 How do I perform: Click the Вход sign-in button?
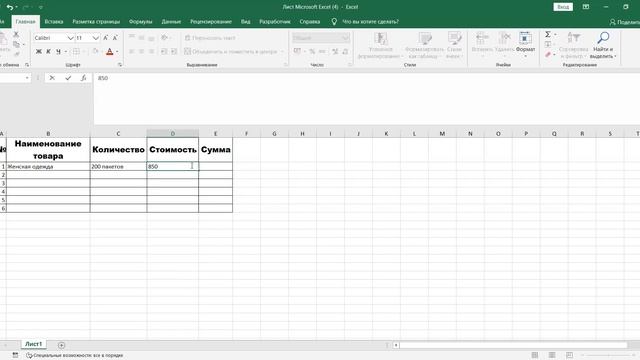pos(563,7)
